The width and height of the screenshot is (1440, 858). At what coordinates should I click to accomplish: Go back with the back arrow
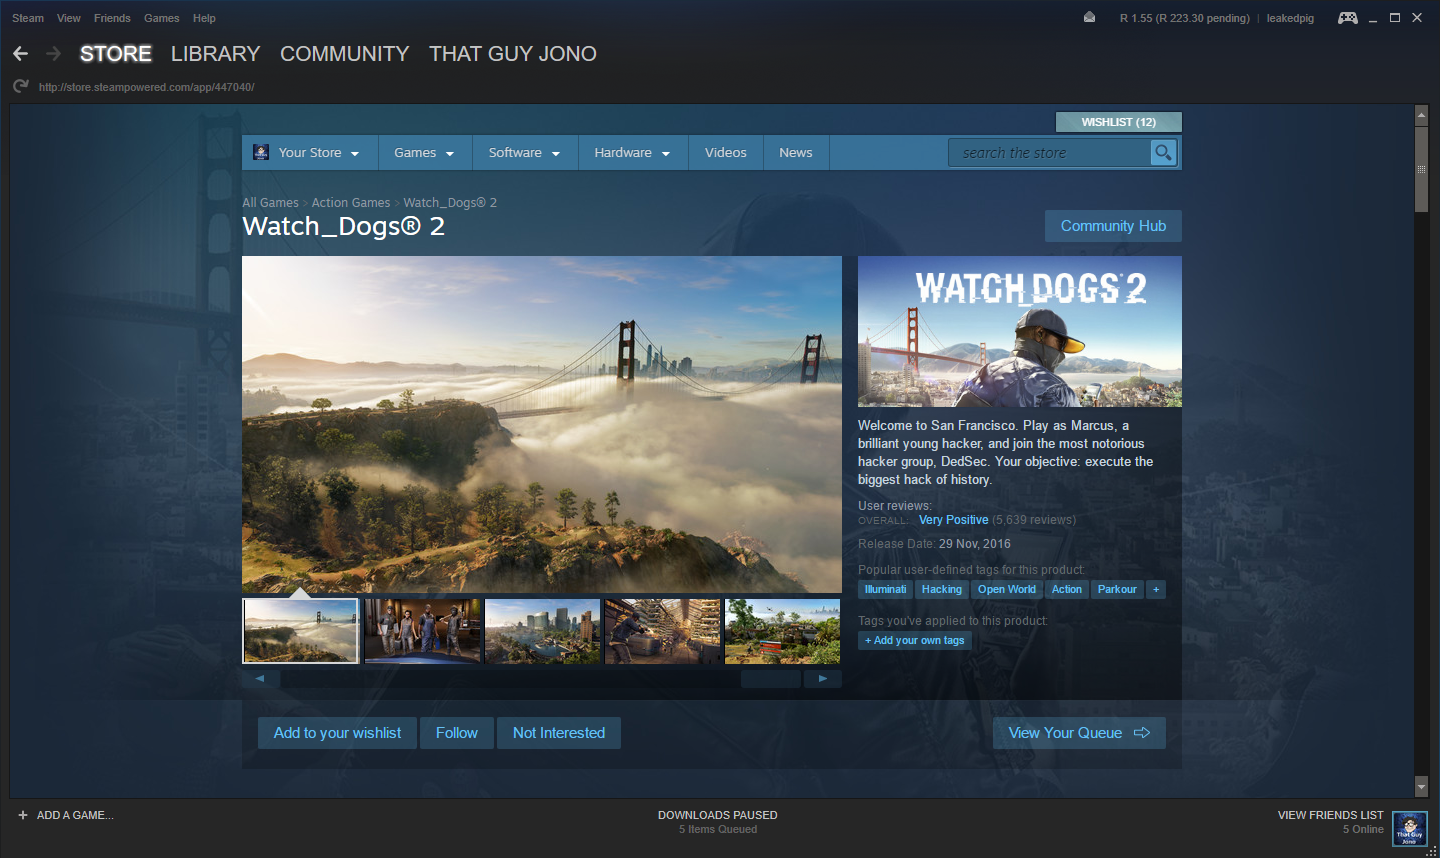pos(21,54)
